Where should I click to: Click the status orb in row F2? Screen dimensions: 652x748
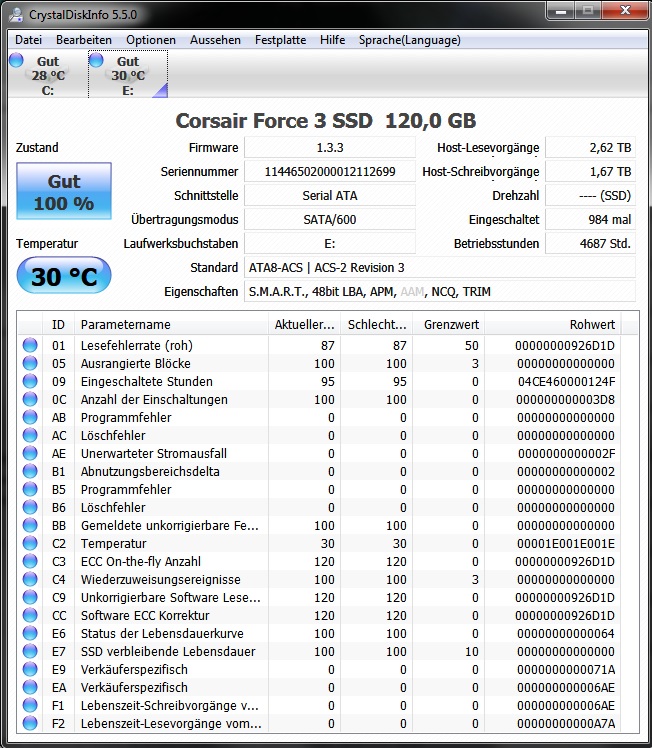30,723
